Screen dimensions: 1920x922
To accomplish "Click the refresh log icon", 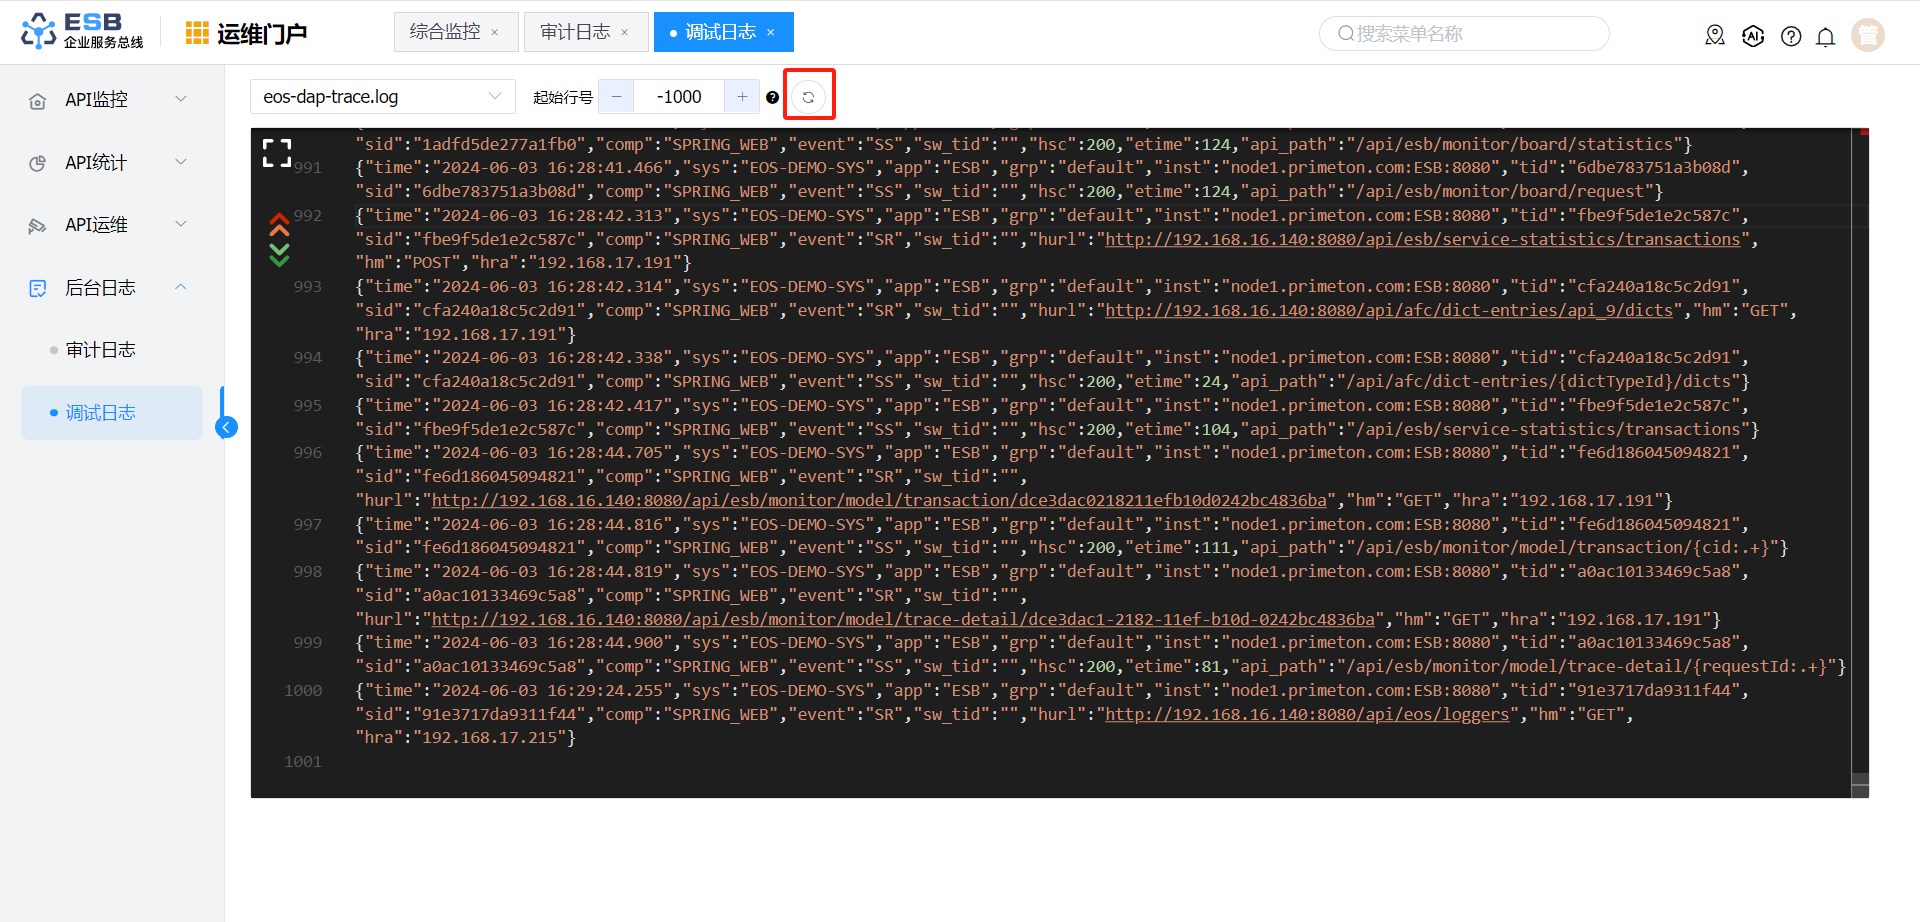I will tap(808, 97).
